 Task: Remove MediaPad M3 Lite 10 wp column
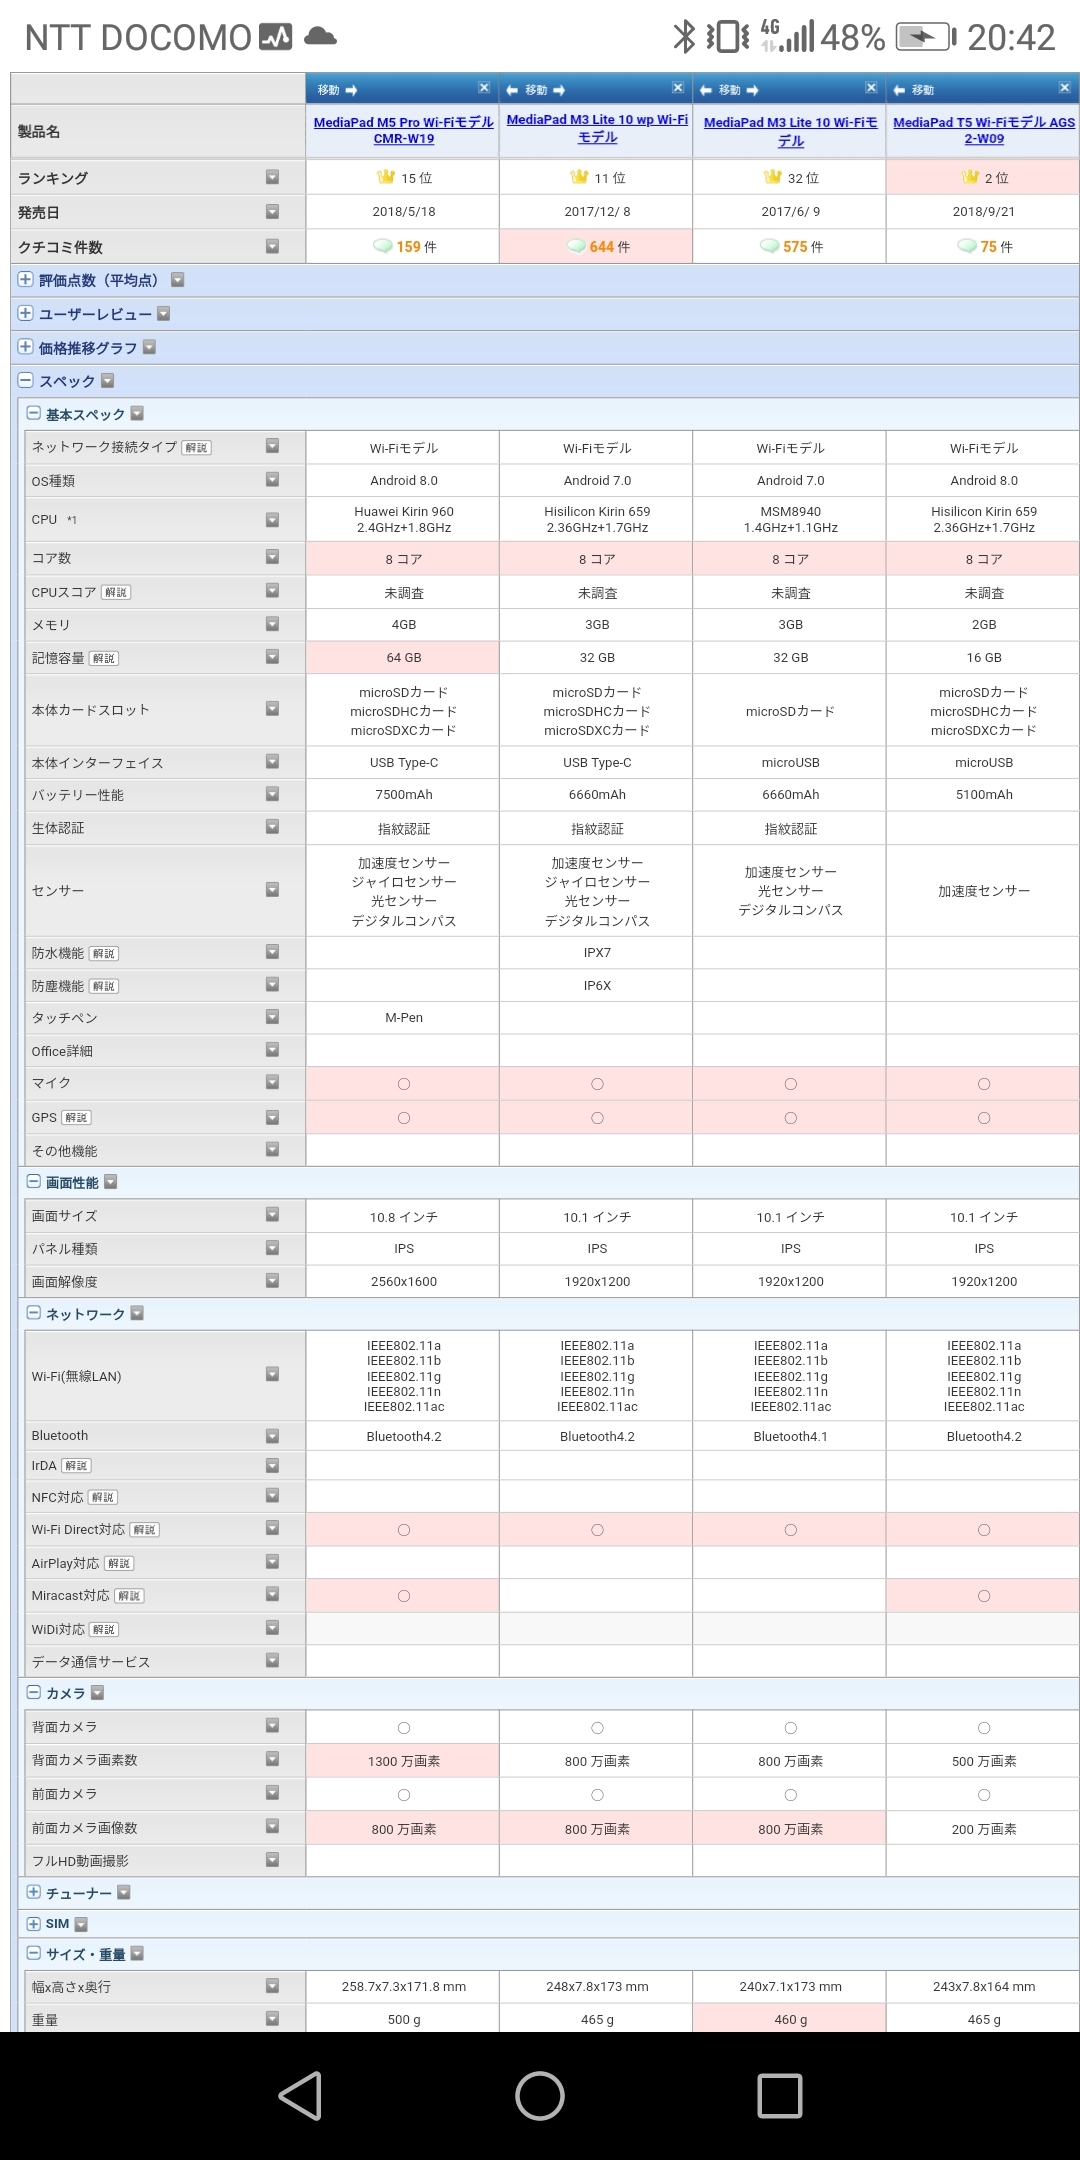678,88
